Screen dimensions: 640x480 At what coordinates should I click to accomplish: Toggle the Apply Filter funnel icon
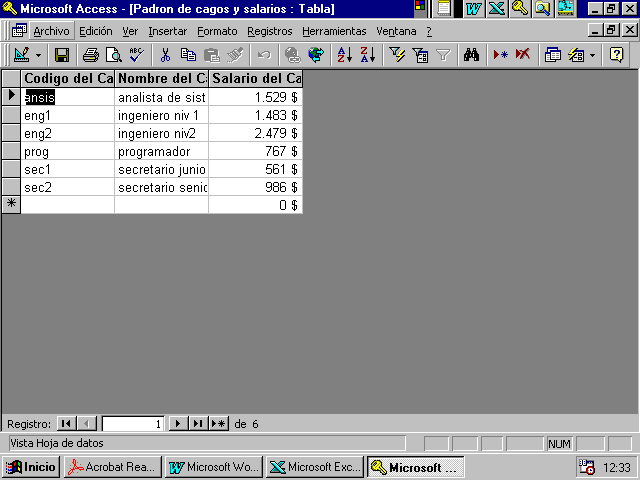443,55
